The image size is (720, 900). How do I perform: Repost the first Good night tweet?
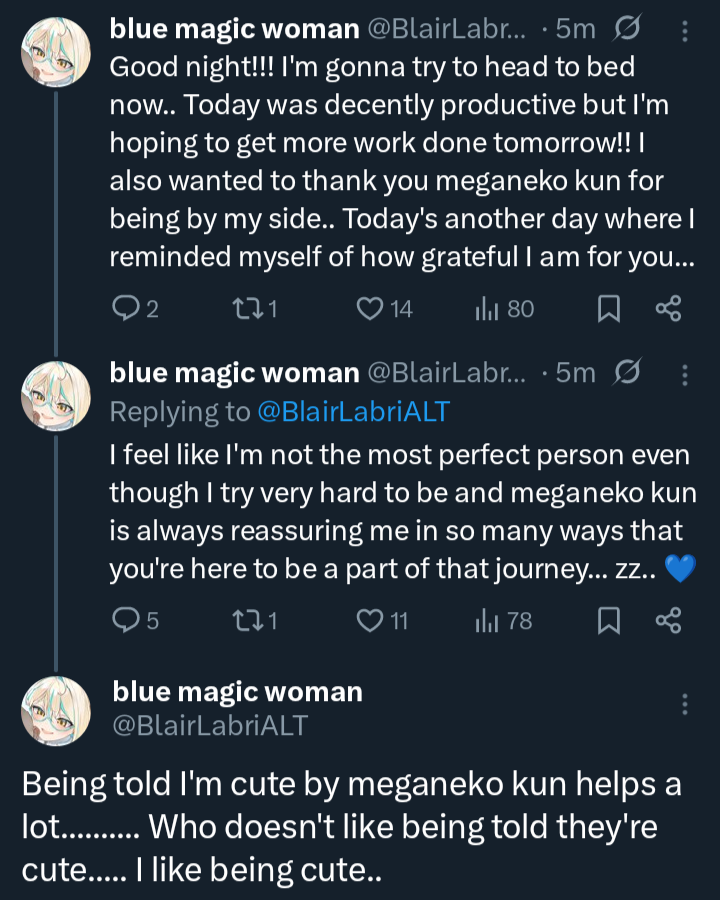(244, 309)
